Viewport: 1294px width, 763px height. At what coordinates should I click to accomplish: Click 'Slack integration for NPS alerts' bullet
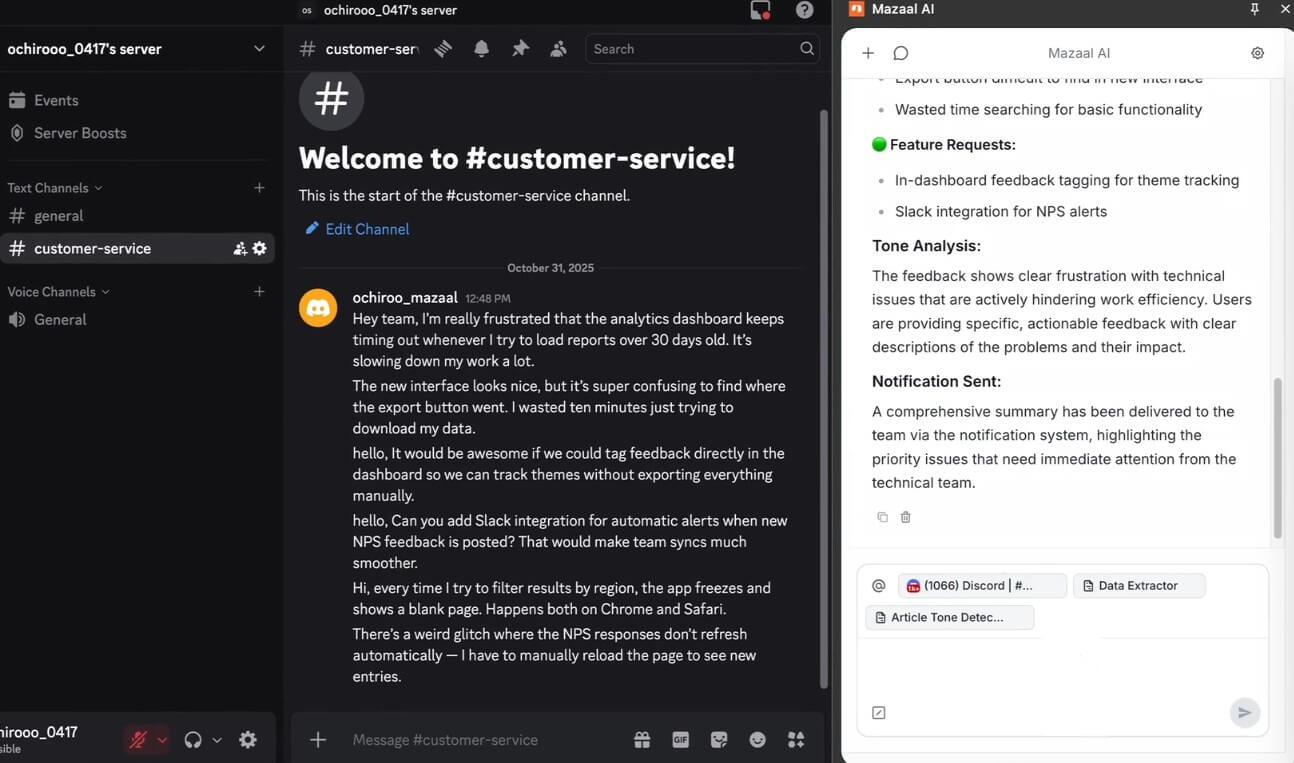[x=1001, y=212]
